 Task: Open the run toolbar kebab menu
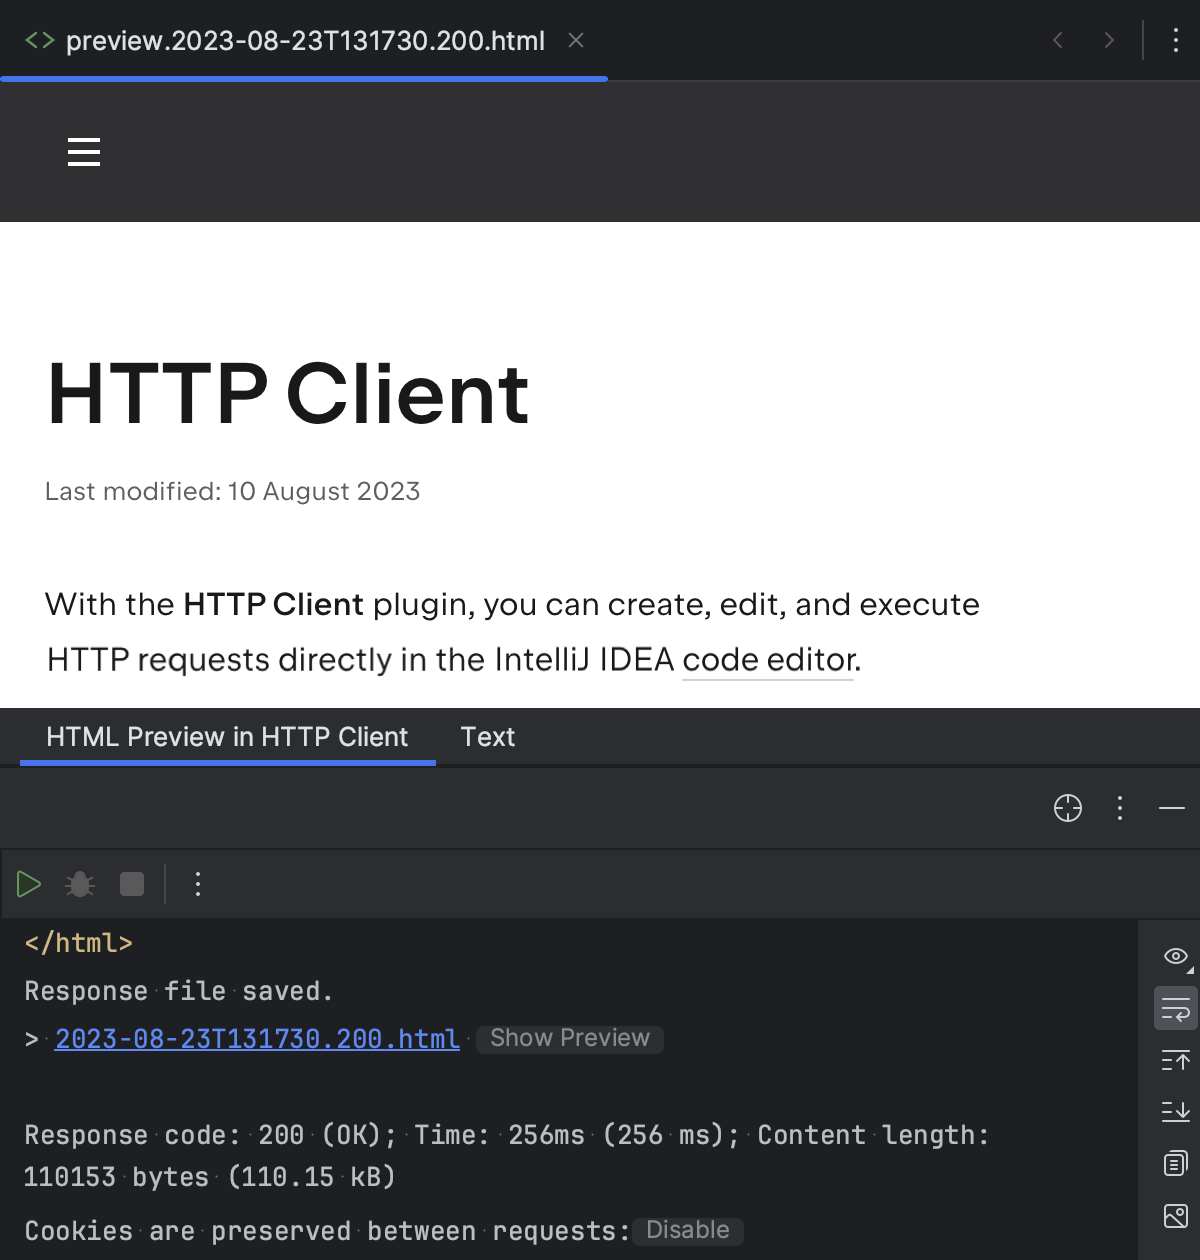(x=197, y=884)
